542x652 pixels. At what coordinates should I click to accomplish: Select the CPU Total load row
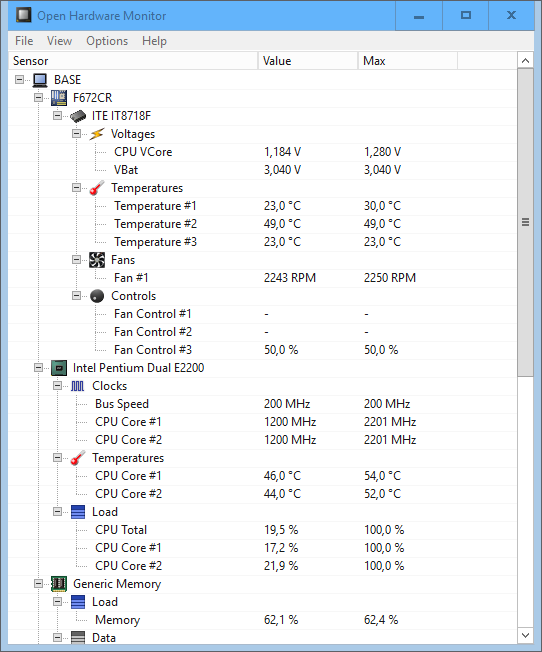tap(262, 530)
